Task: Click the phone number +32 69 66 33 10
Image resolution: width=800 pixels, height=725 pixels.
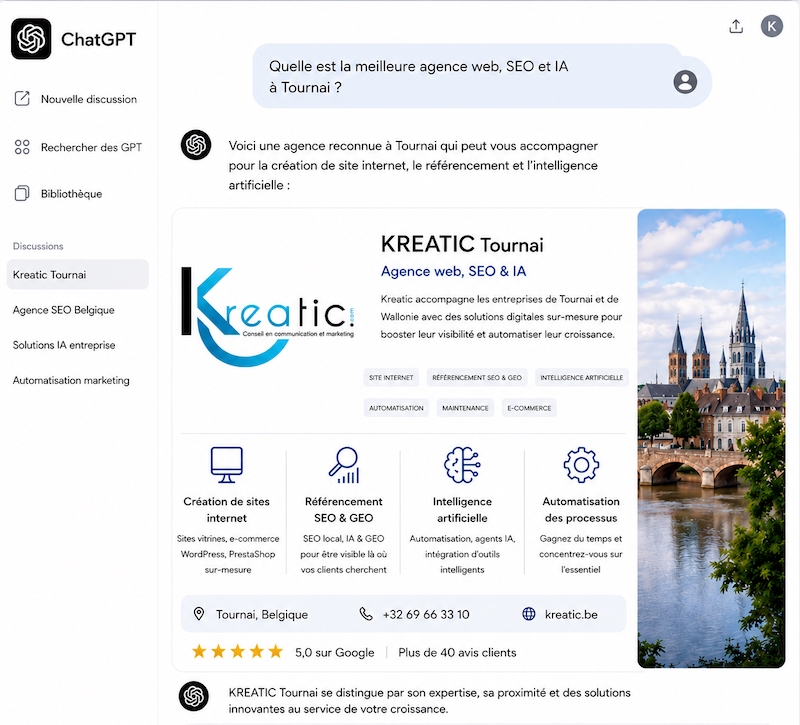Action: (426, 614)
